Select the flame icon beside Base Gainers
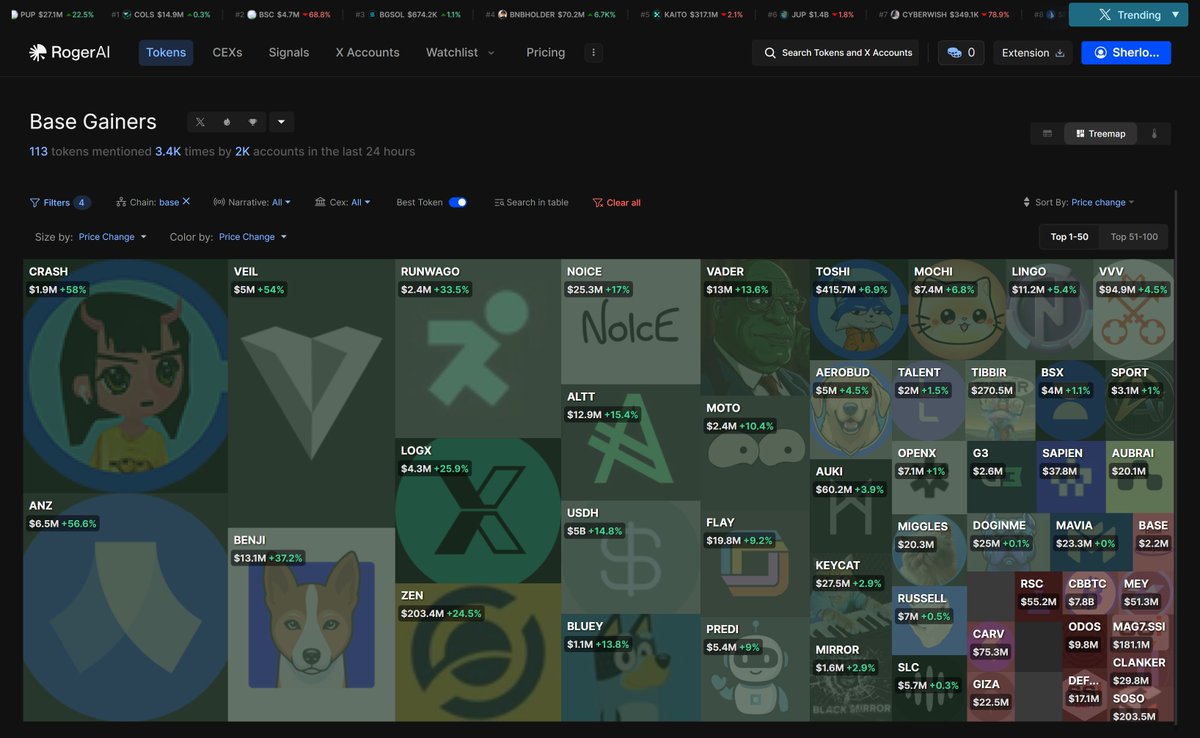This screenshot has width=1200, height=738. [x=226, y=122]
